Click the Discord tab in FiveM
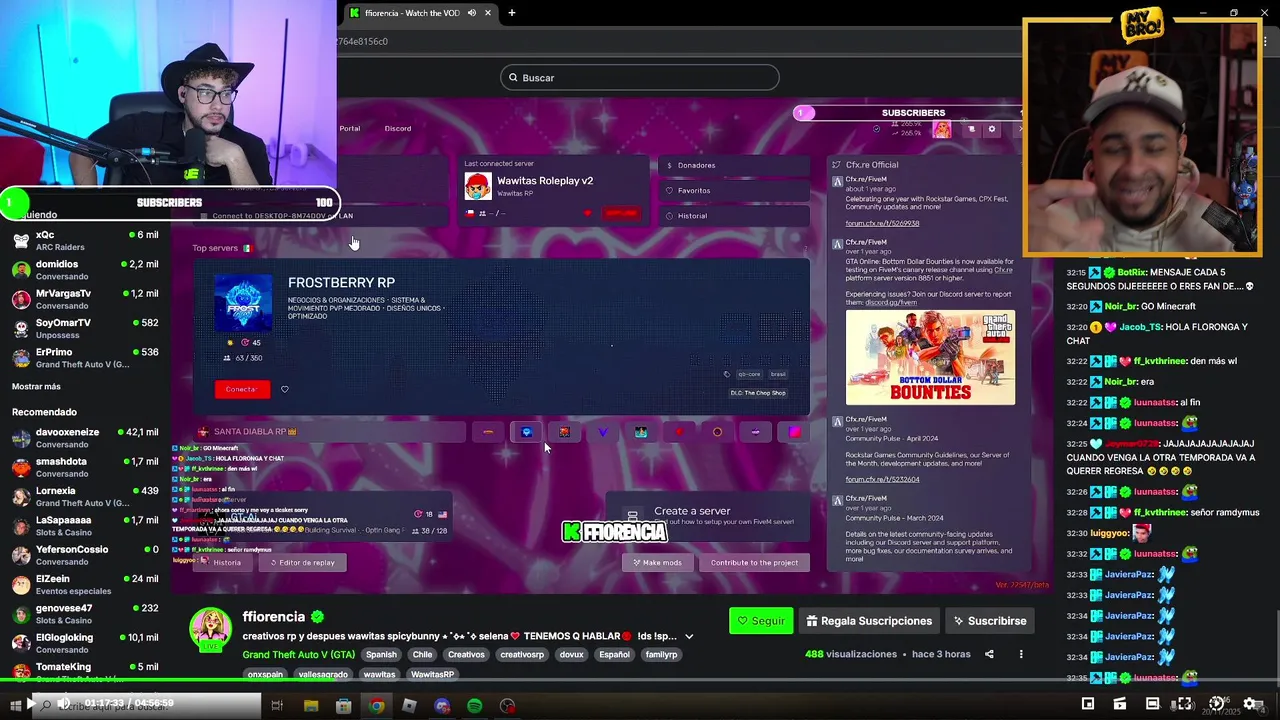The height and width of the screenshot is (720, 1280). pyautogui.click(x=398, y=128)
